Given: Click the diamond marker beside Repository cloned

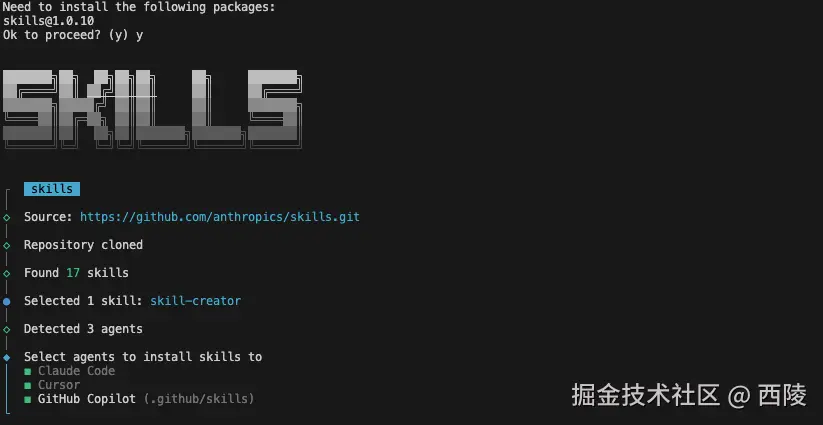Looking at the screenshot, I should [x=6, y=245].
